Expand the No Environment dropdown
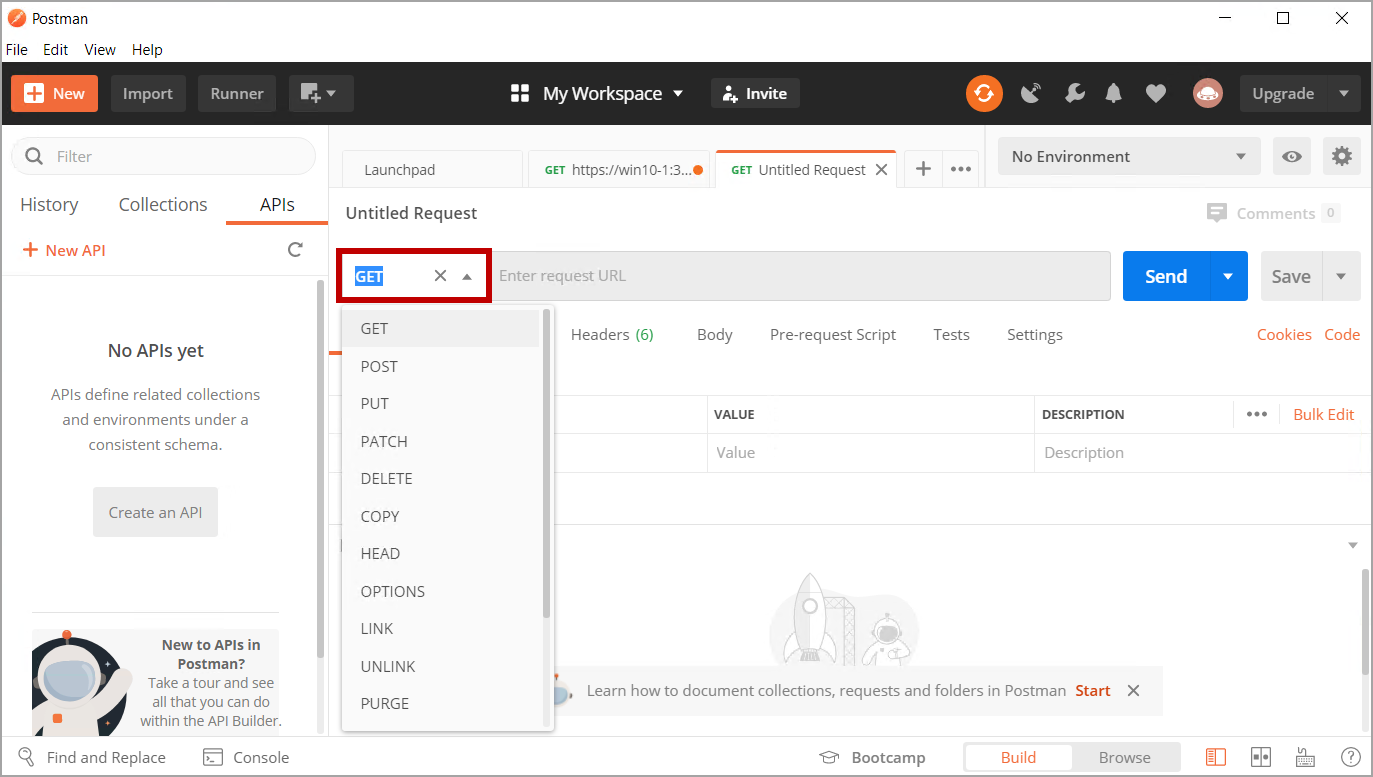 coord(1129,156)
